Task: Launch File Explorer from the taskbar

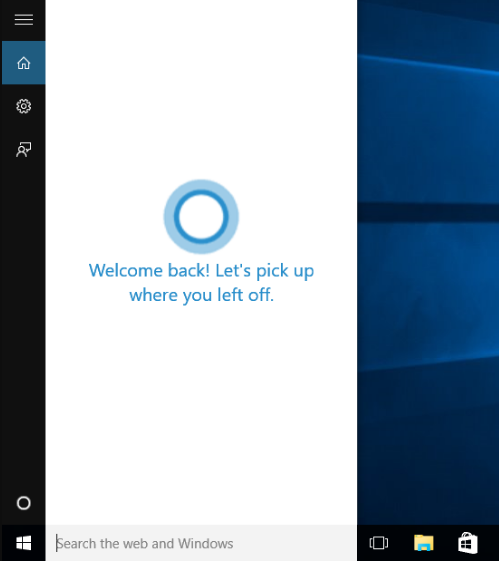Action: point(424,543)
